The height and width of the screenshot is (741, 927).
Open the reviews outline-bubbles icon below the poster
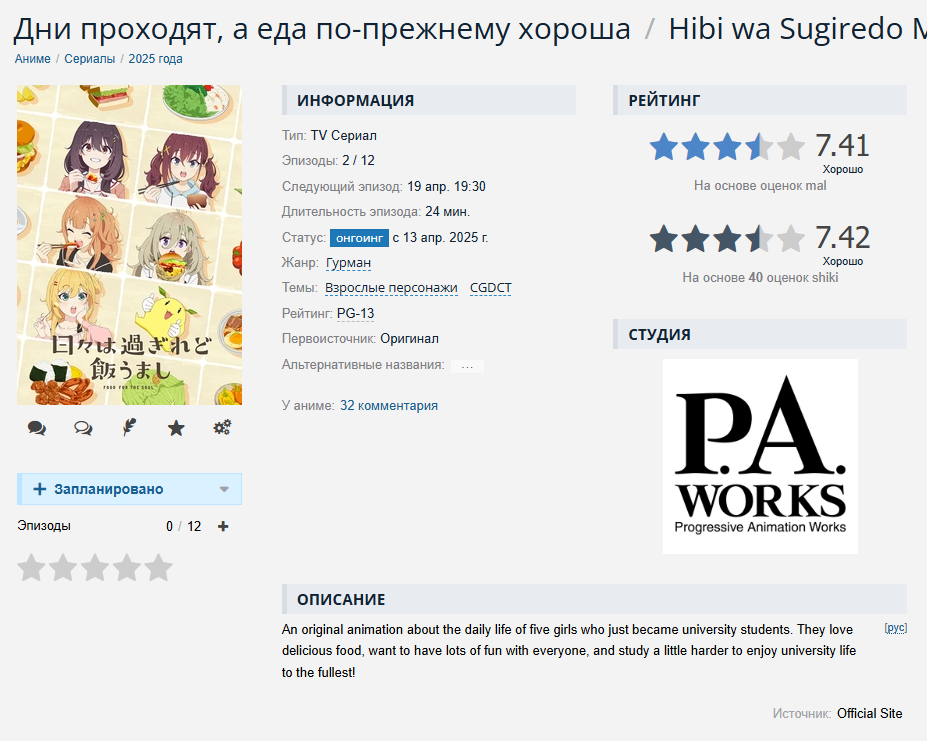tap(83, 428)
